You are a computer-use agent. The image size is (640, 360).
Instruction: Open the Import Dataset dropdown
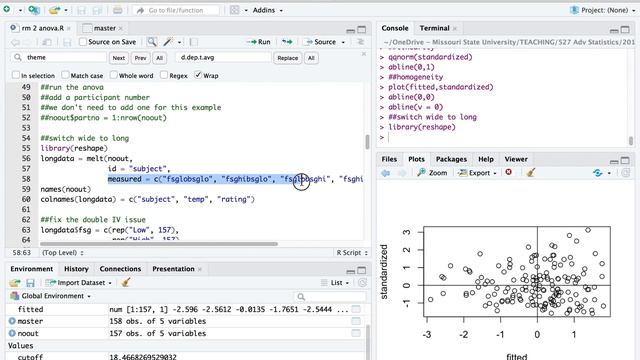(x=78, y=282)
